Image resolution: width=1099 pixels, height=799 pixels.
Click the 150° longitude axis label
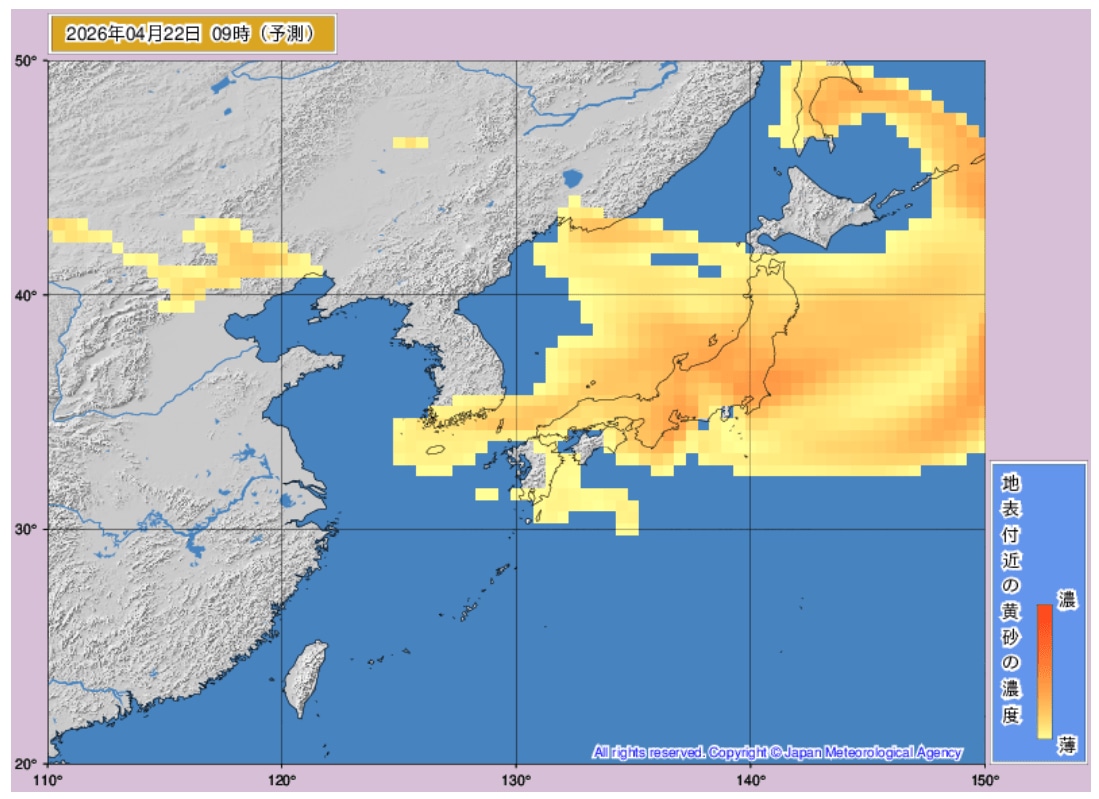coord(984,780)
